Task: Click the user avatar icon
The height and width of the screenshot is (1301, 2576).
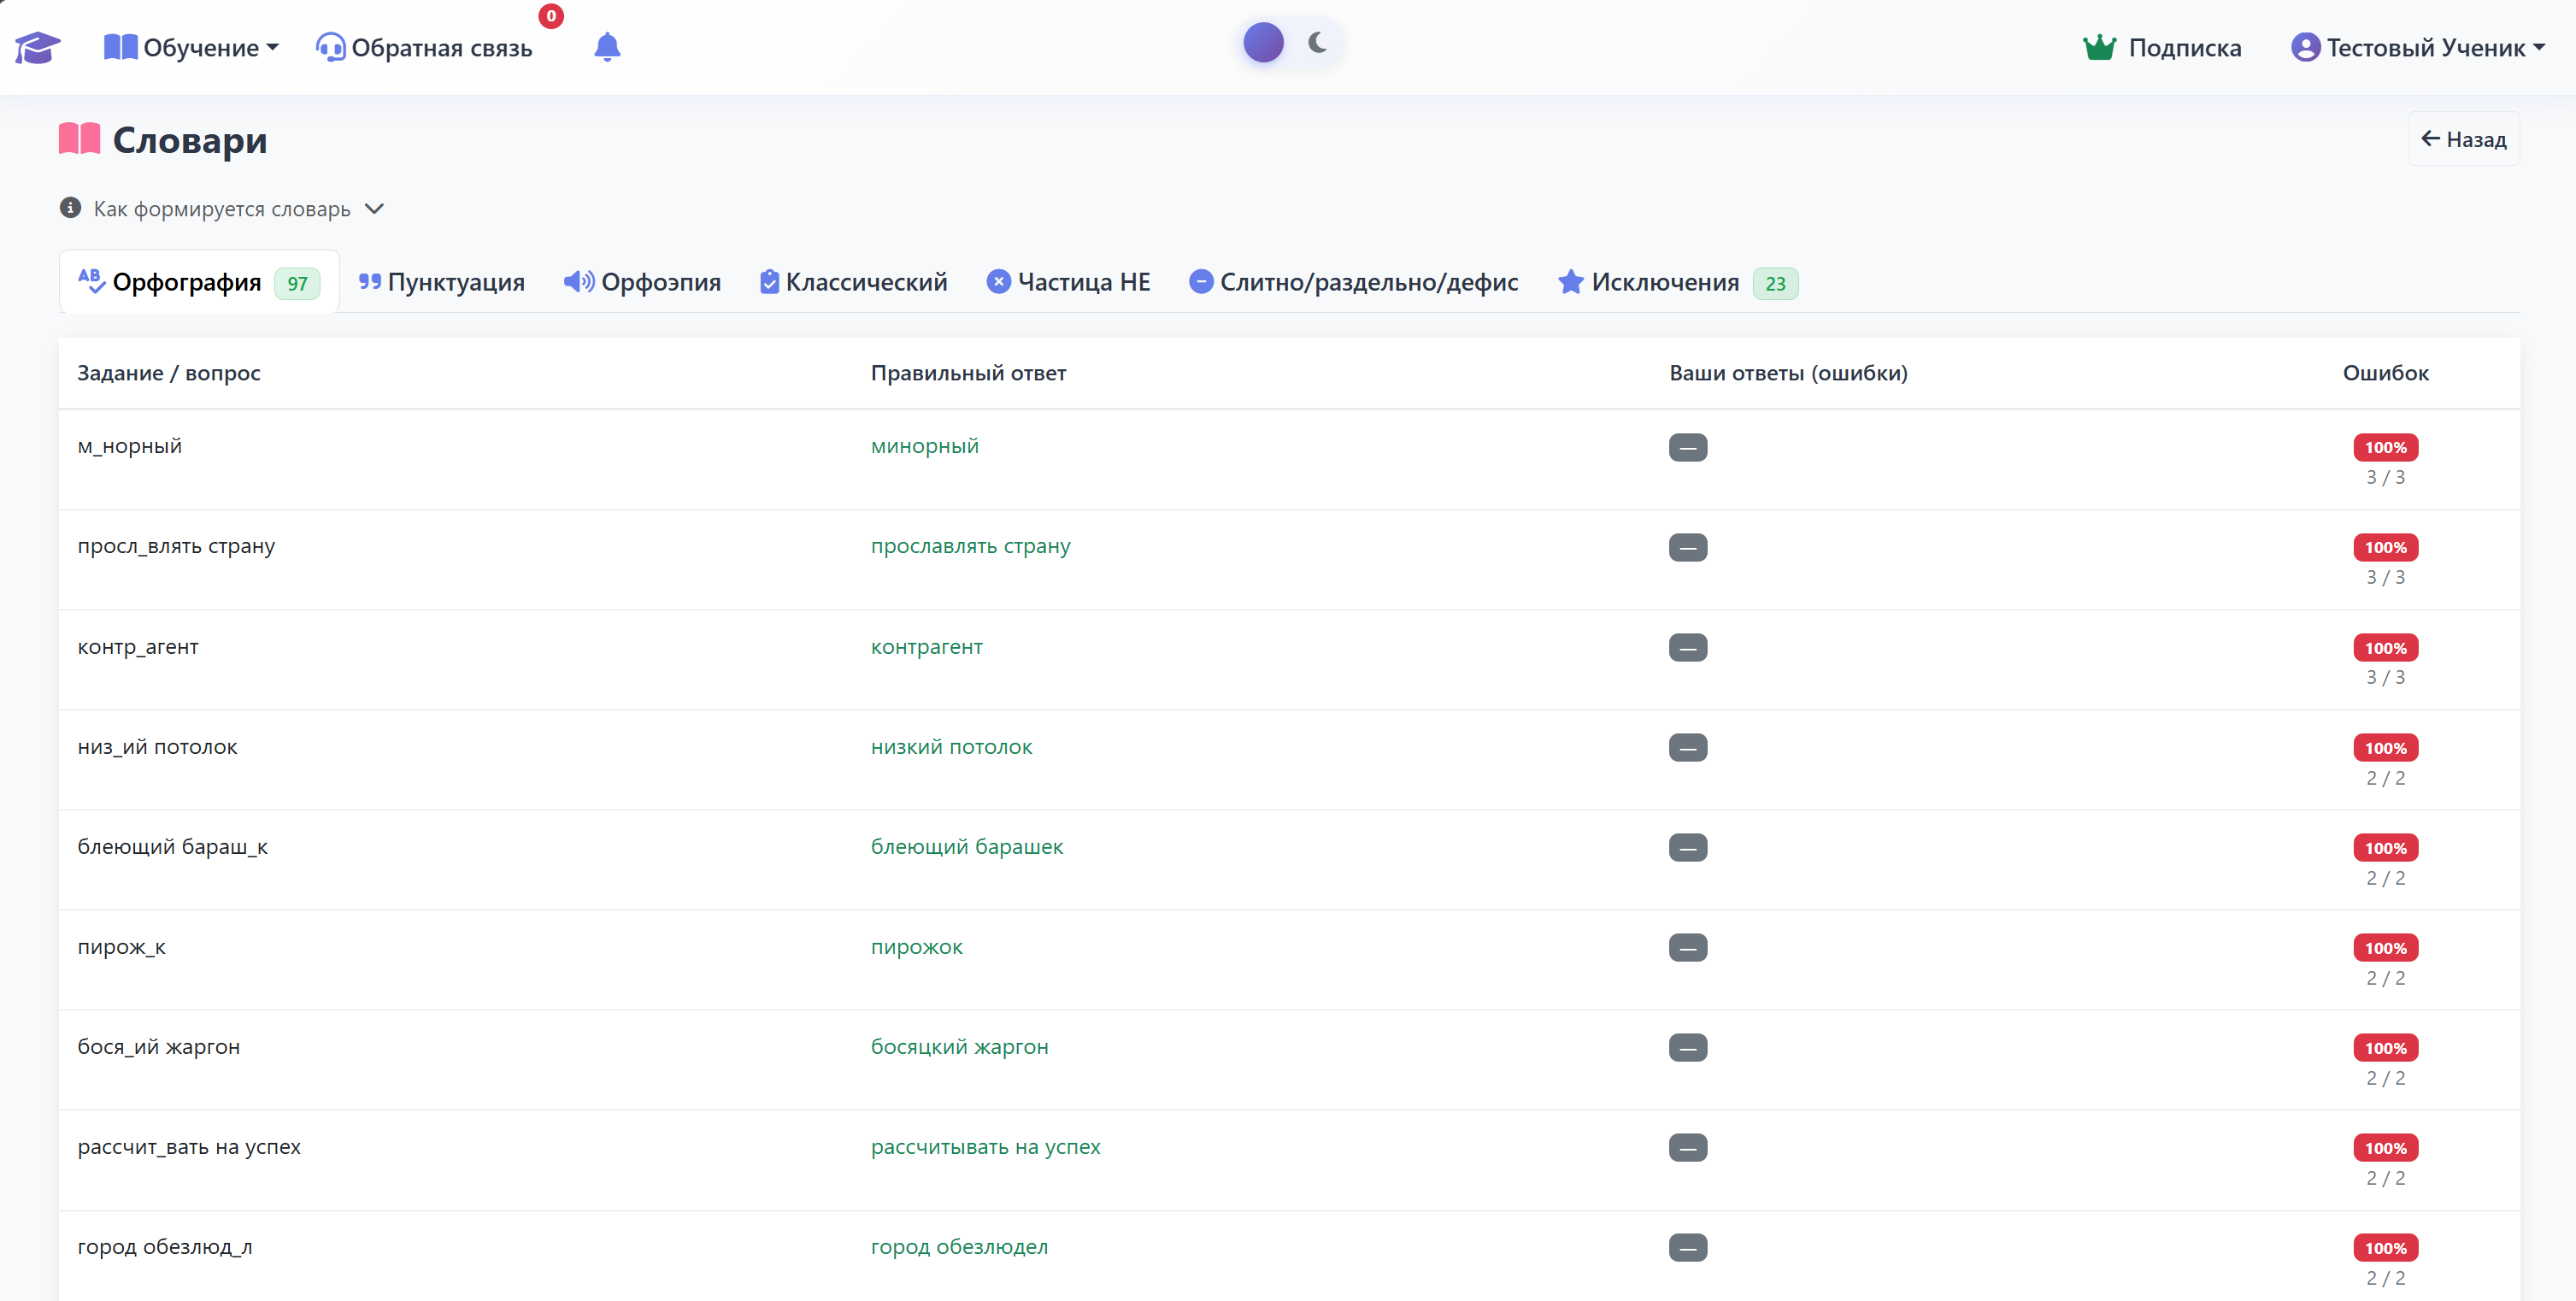Action: coord(2305,47)
